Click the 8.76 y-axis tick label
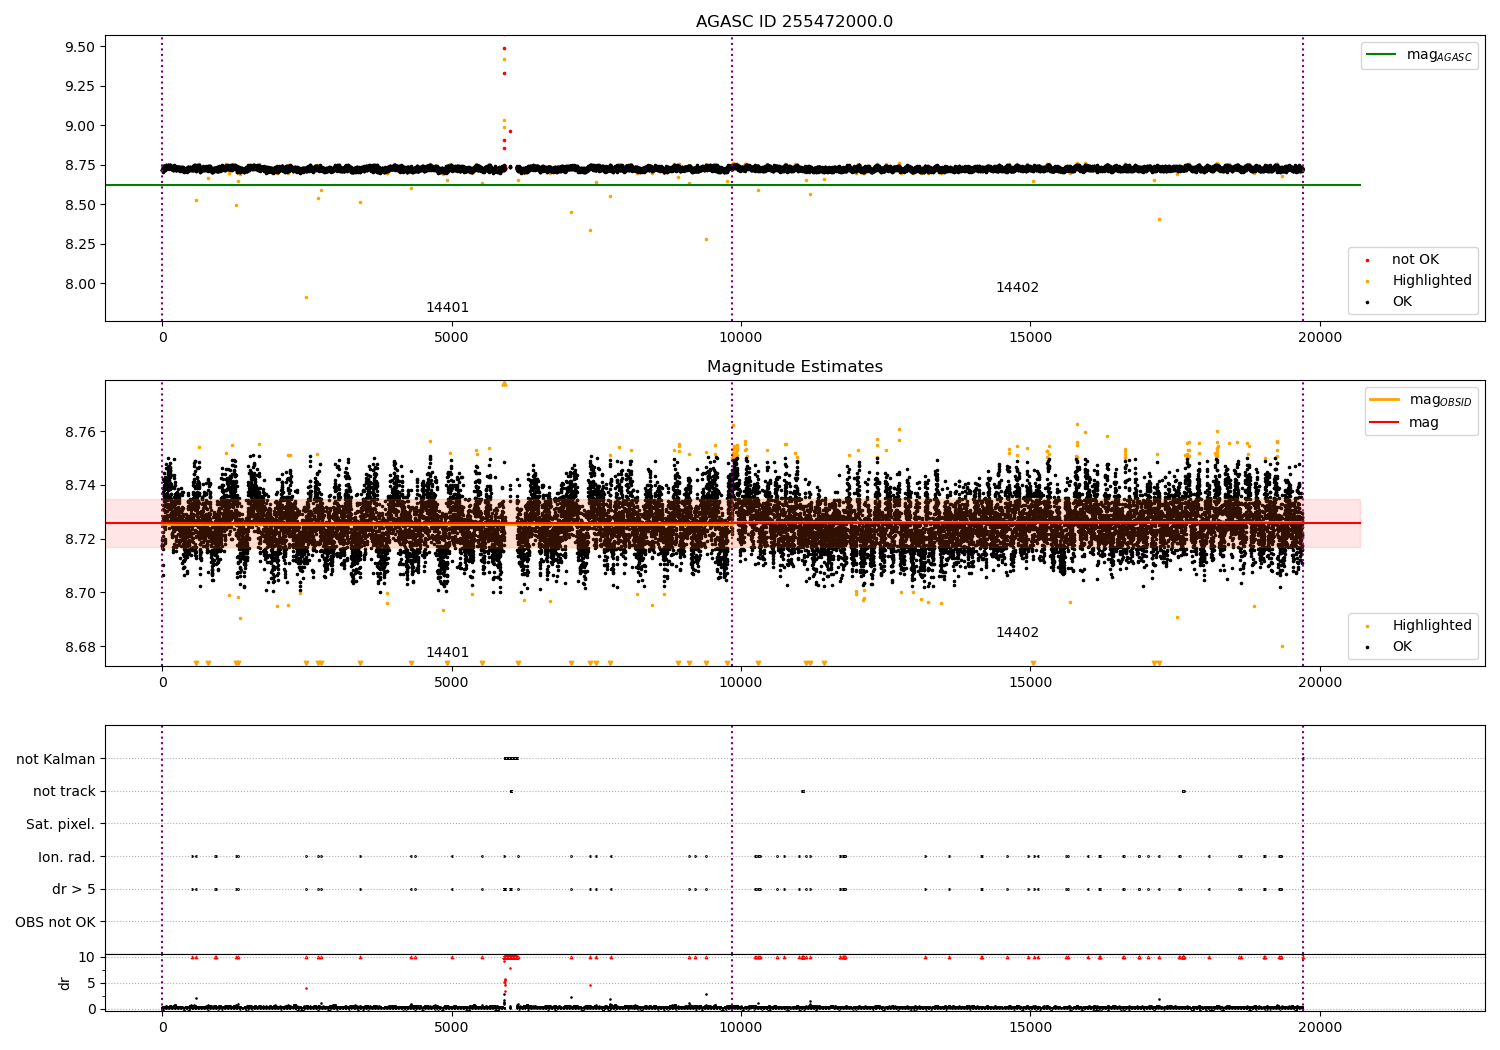The height and width of the screenshot is (1050, 1500). 79,432
